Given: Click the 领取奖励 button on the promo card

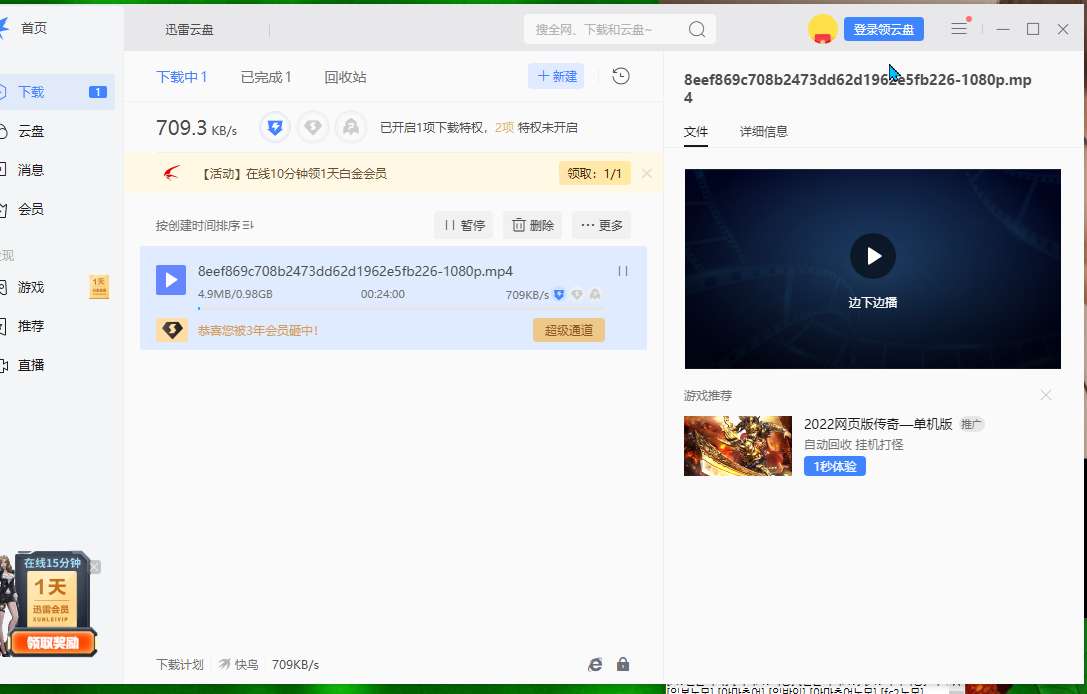Looking at the screenshot, I should pos(53,643).
